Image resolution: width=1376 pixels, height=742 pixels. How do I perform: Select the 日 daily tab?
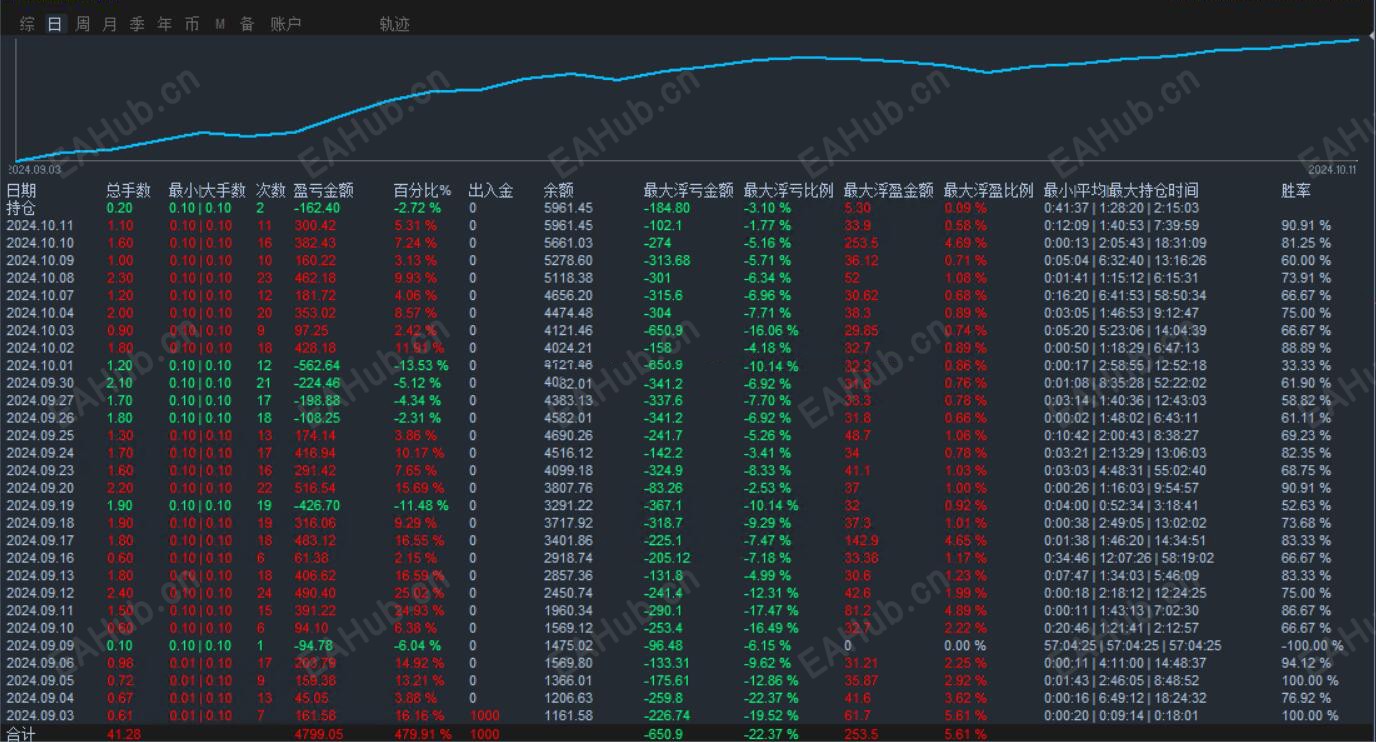(55, 24)
